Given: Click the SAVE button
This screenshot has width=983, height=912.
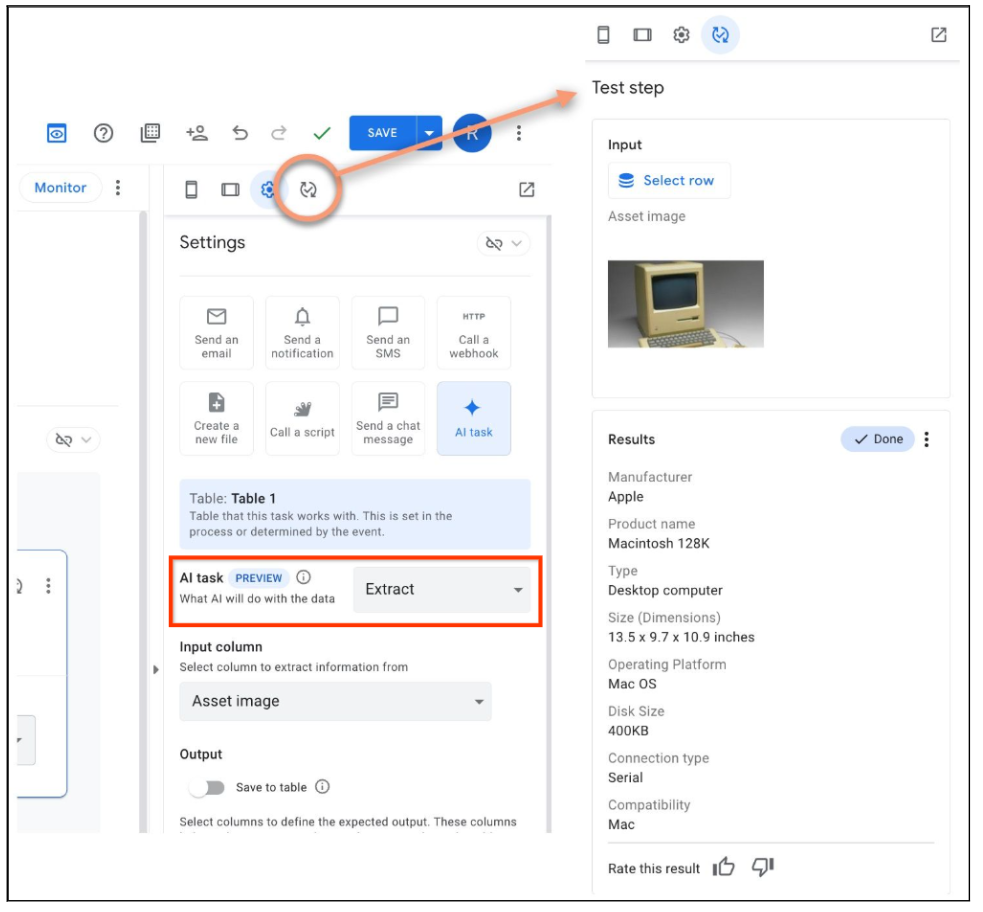Looking at the screenshot, I should click(x=382, y=133).
